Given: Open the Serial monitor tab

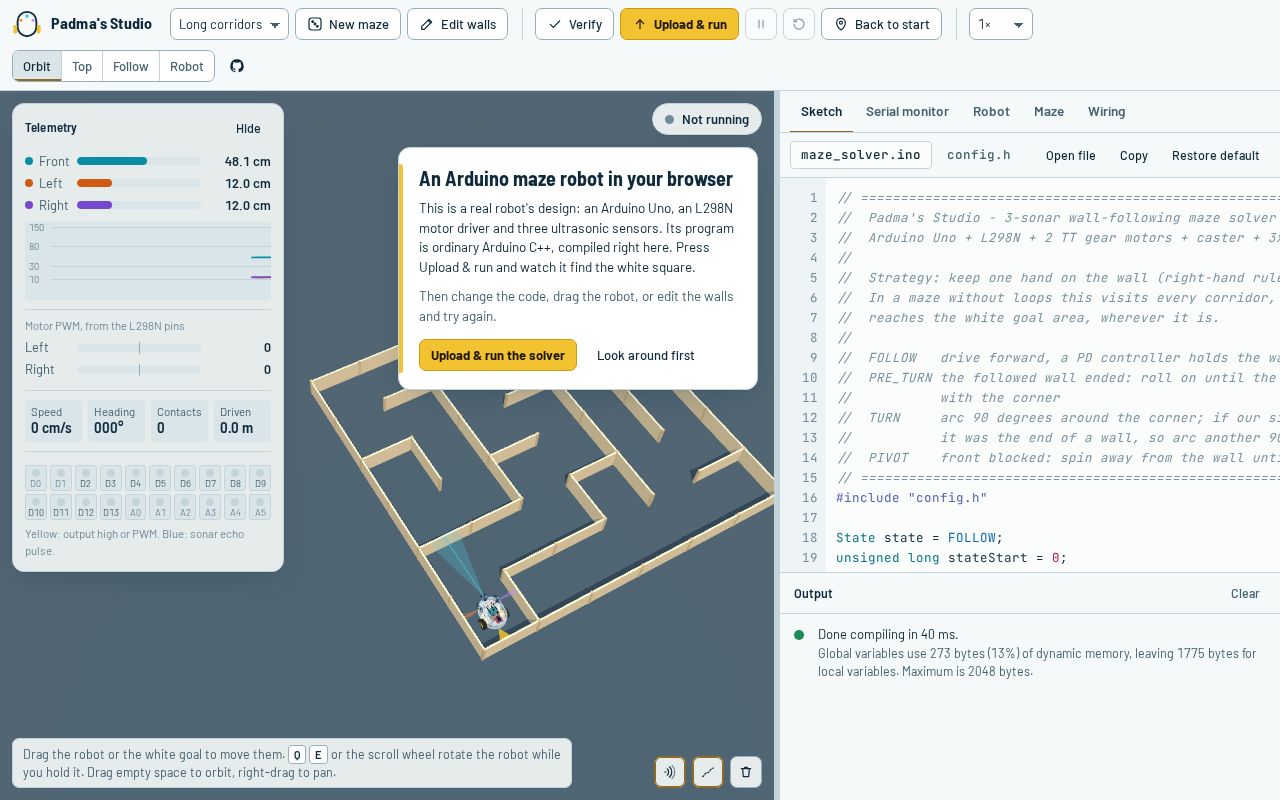Looking at the screenshot, I should [x=907, y=111].
